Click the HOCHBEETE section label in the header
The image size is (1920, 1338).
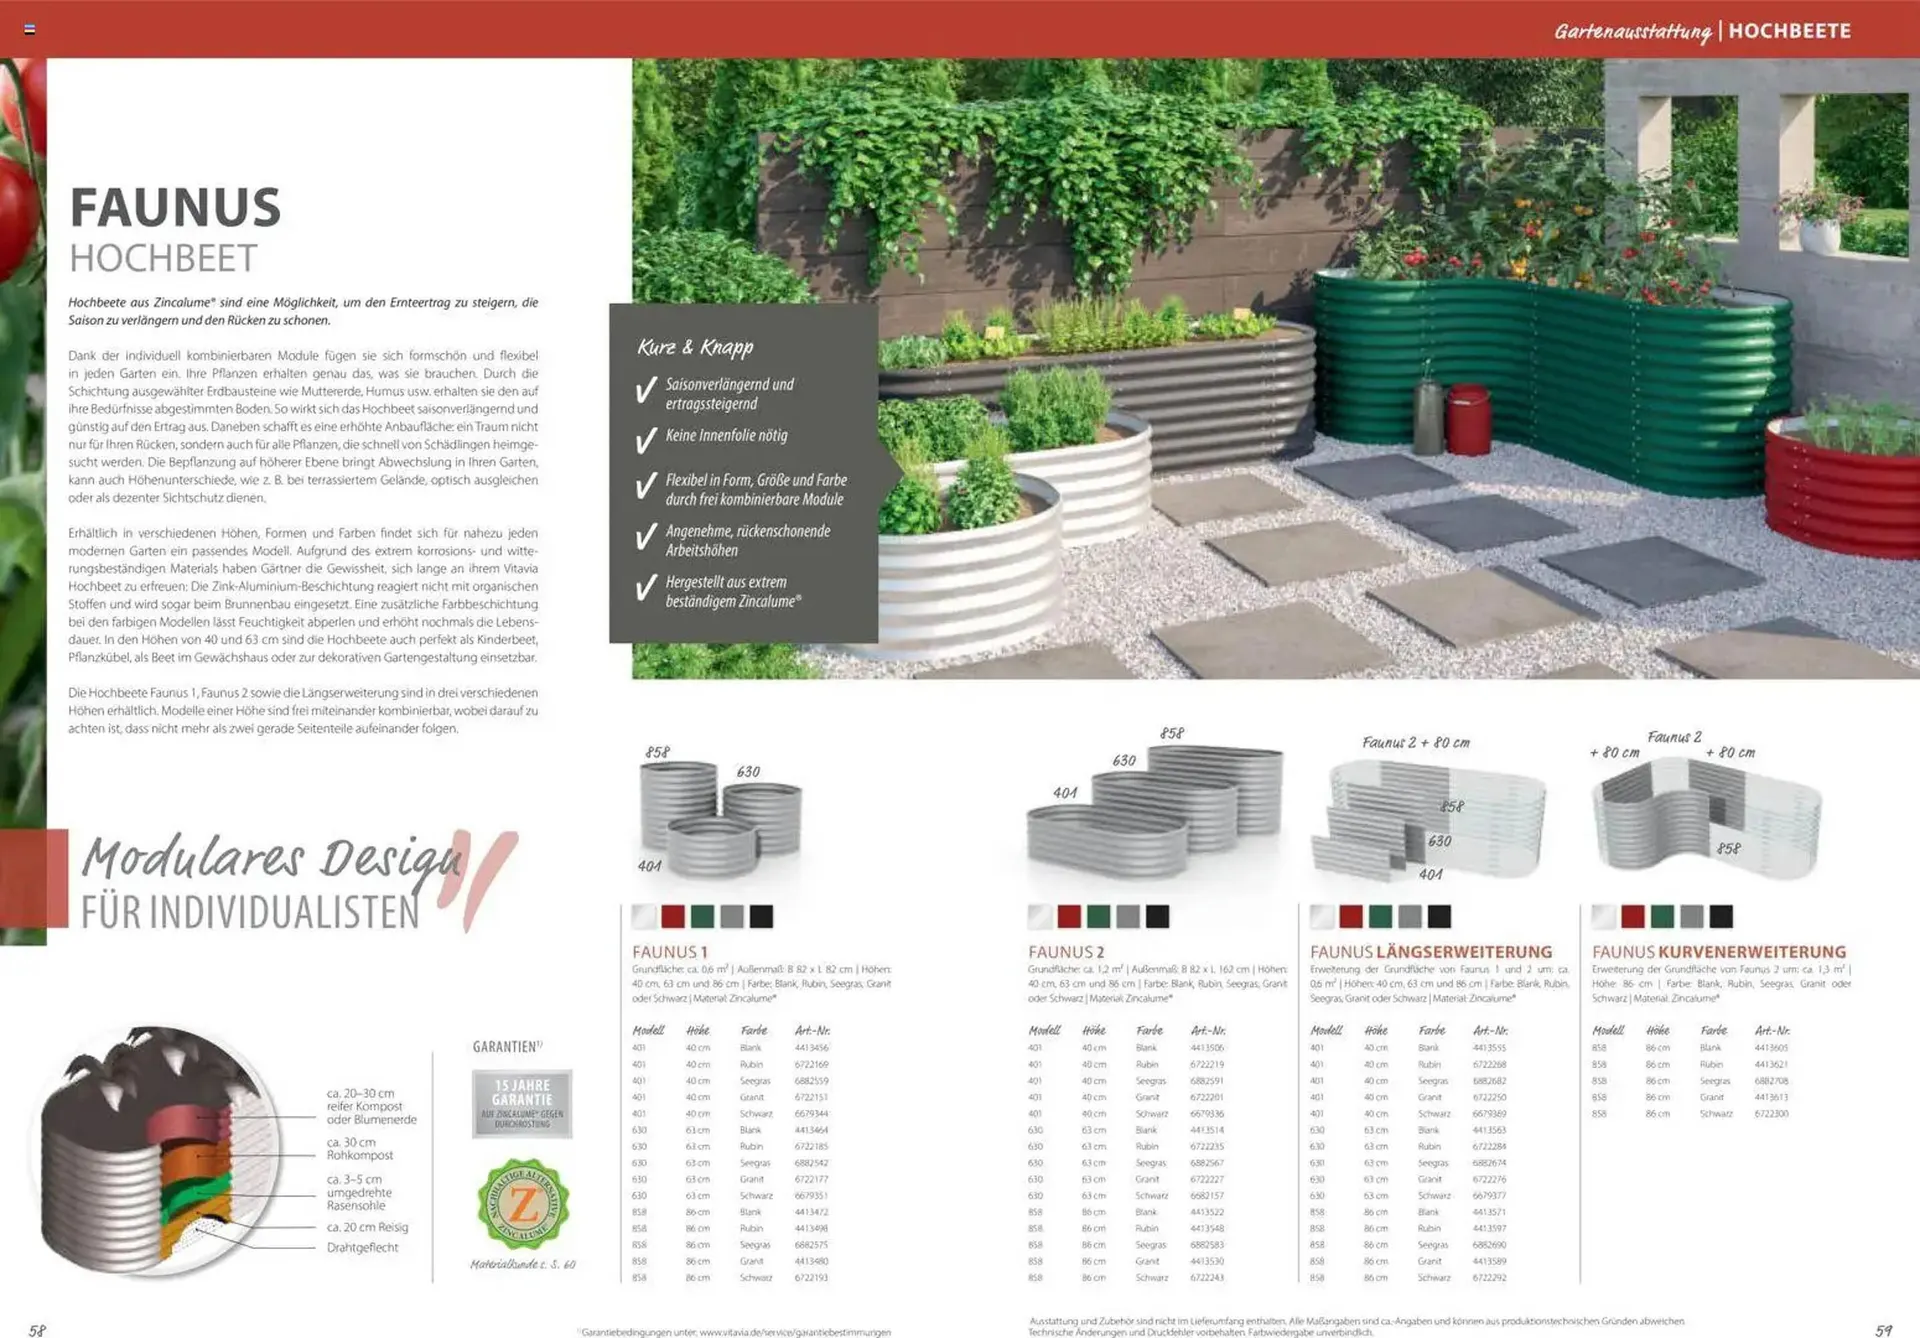(x=1789, y=31)
